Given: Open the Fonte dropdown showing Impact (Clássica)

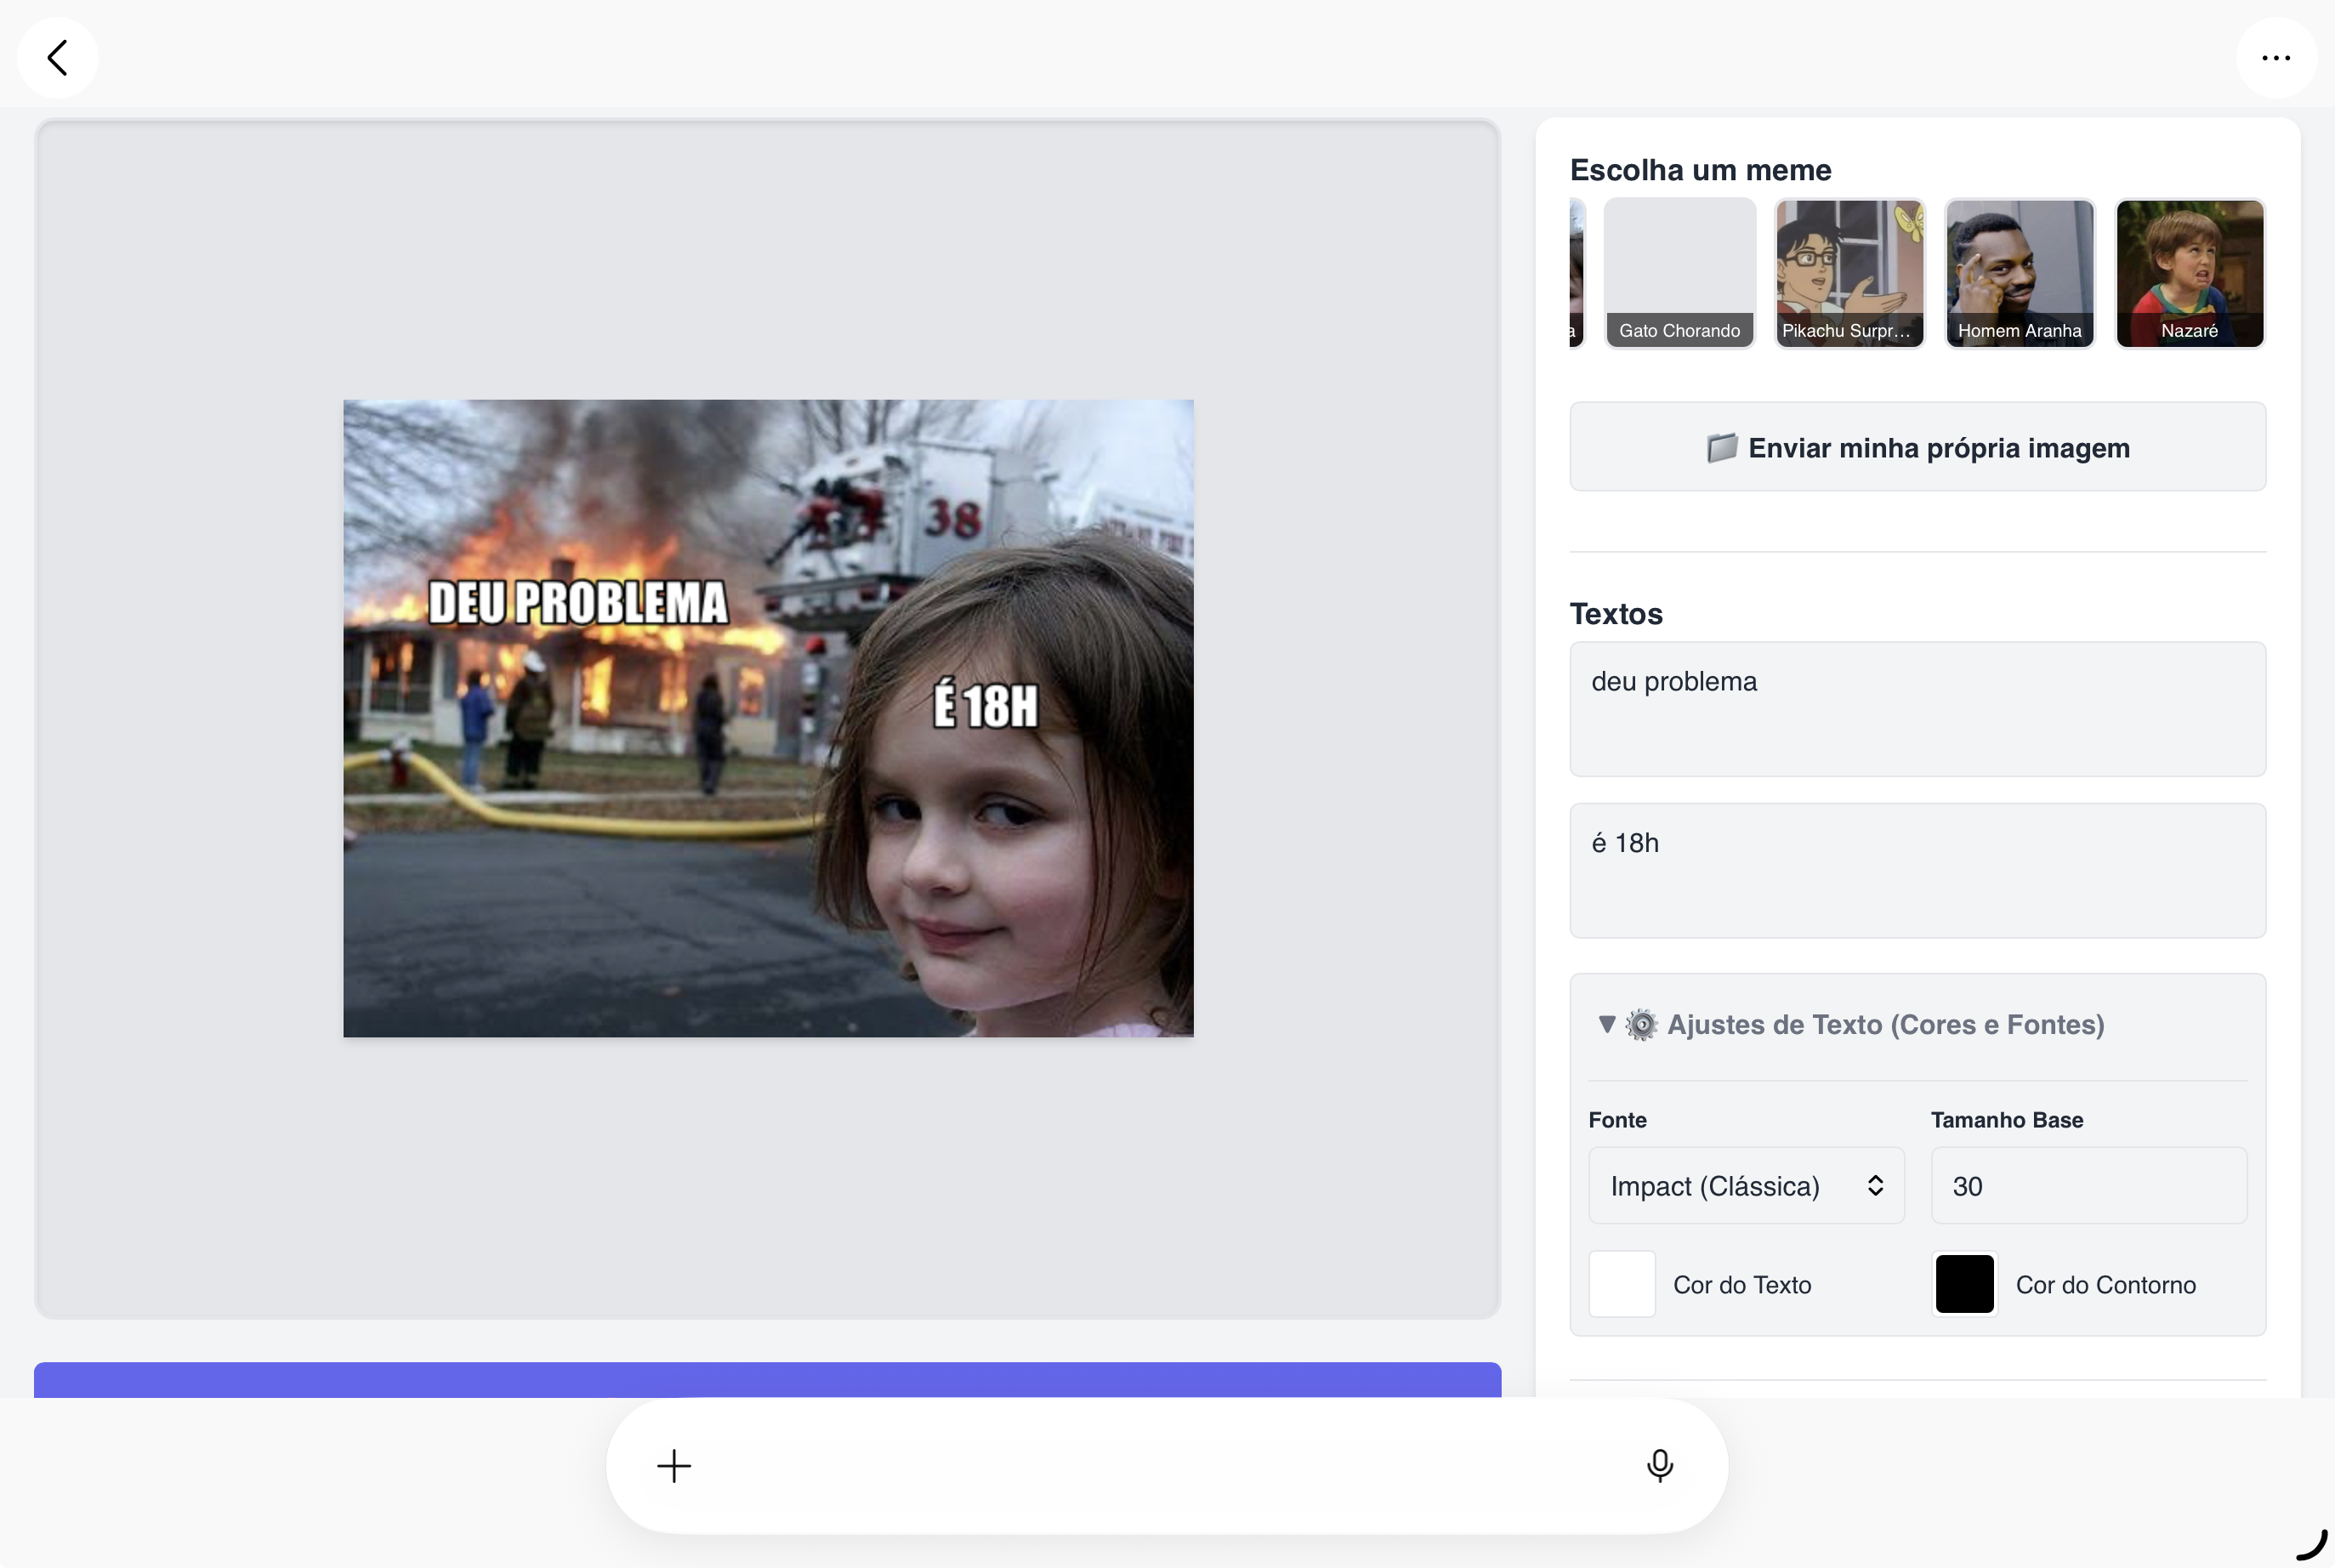Looking at the screenshot, I should click(x=1747, y=1186).
